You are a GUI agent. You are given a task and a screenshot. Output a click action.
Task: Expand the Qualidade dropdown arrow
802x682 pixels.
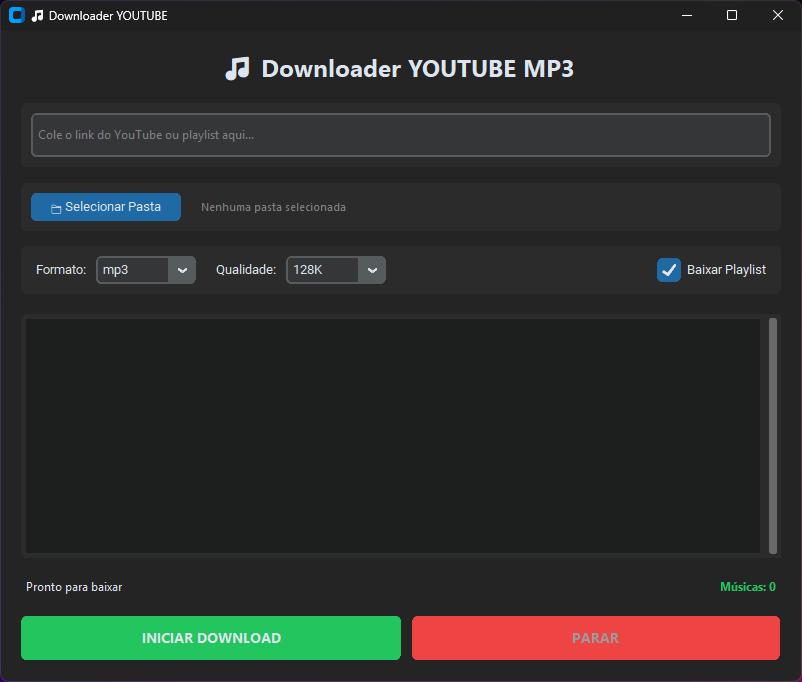pos(372,270)
